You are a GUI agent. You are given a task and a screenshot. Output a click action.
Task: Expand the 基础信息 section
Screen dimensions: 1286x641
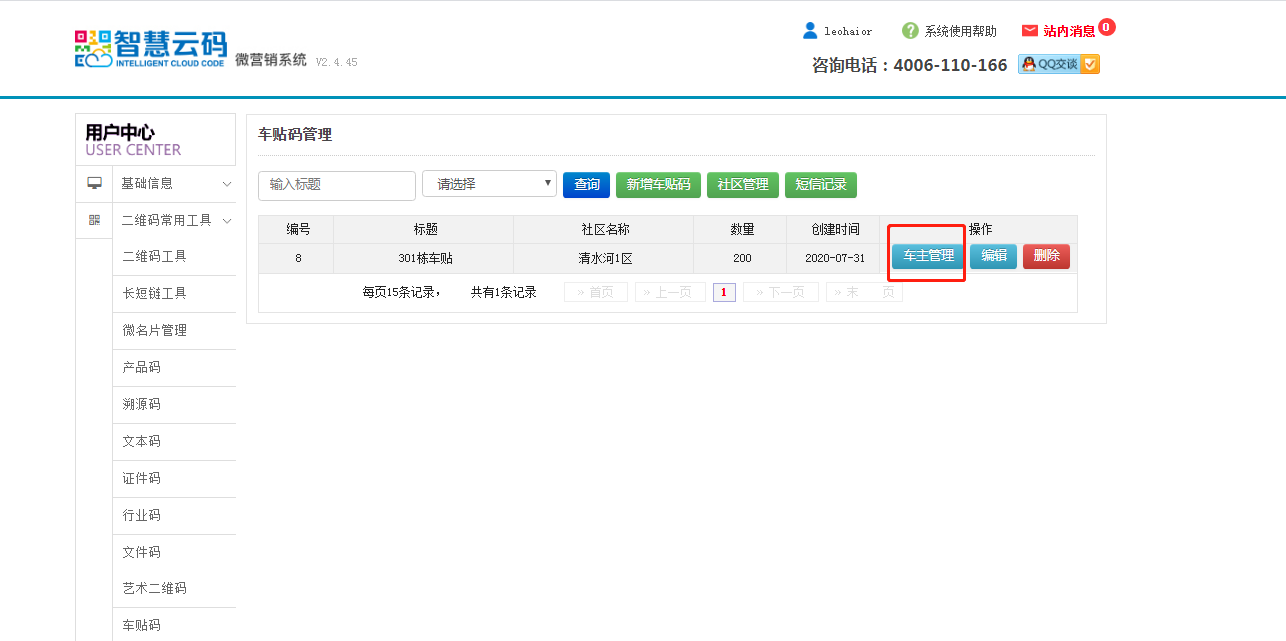click(174, 183)
